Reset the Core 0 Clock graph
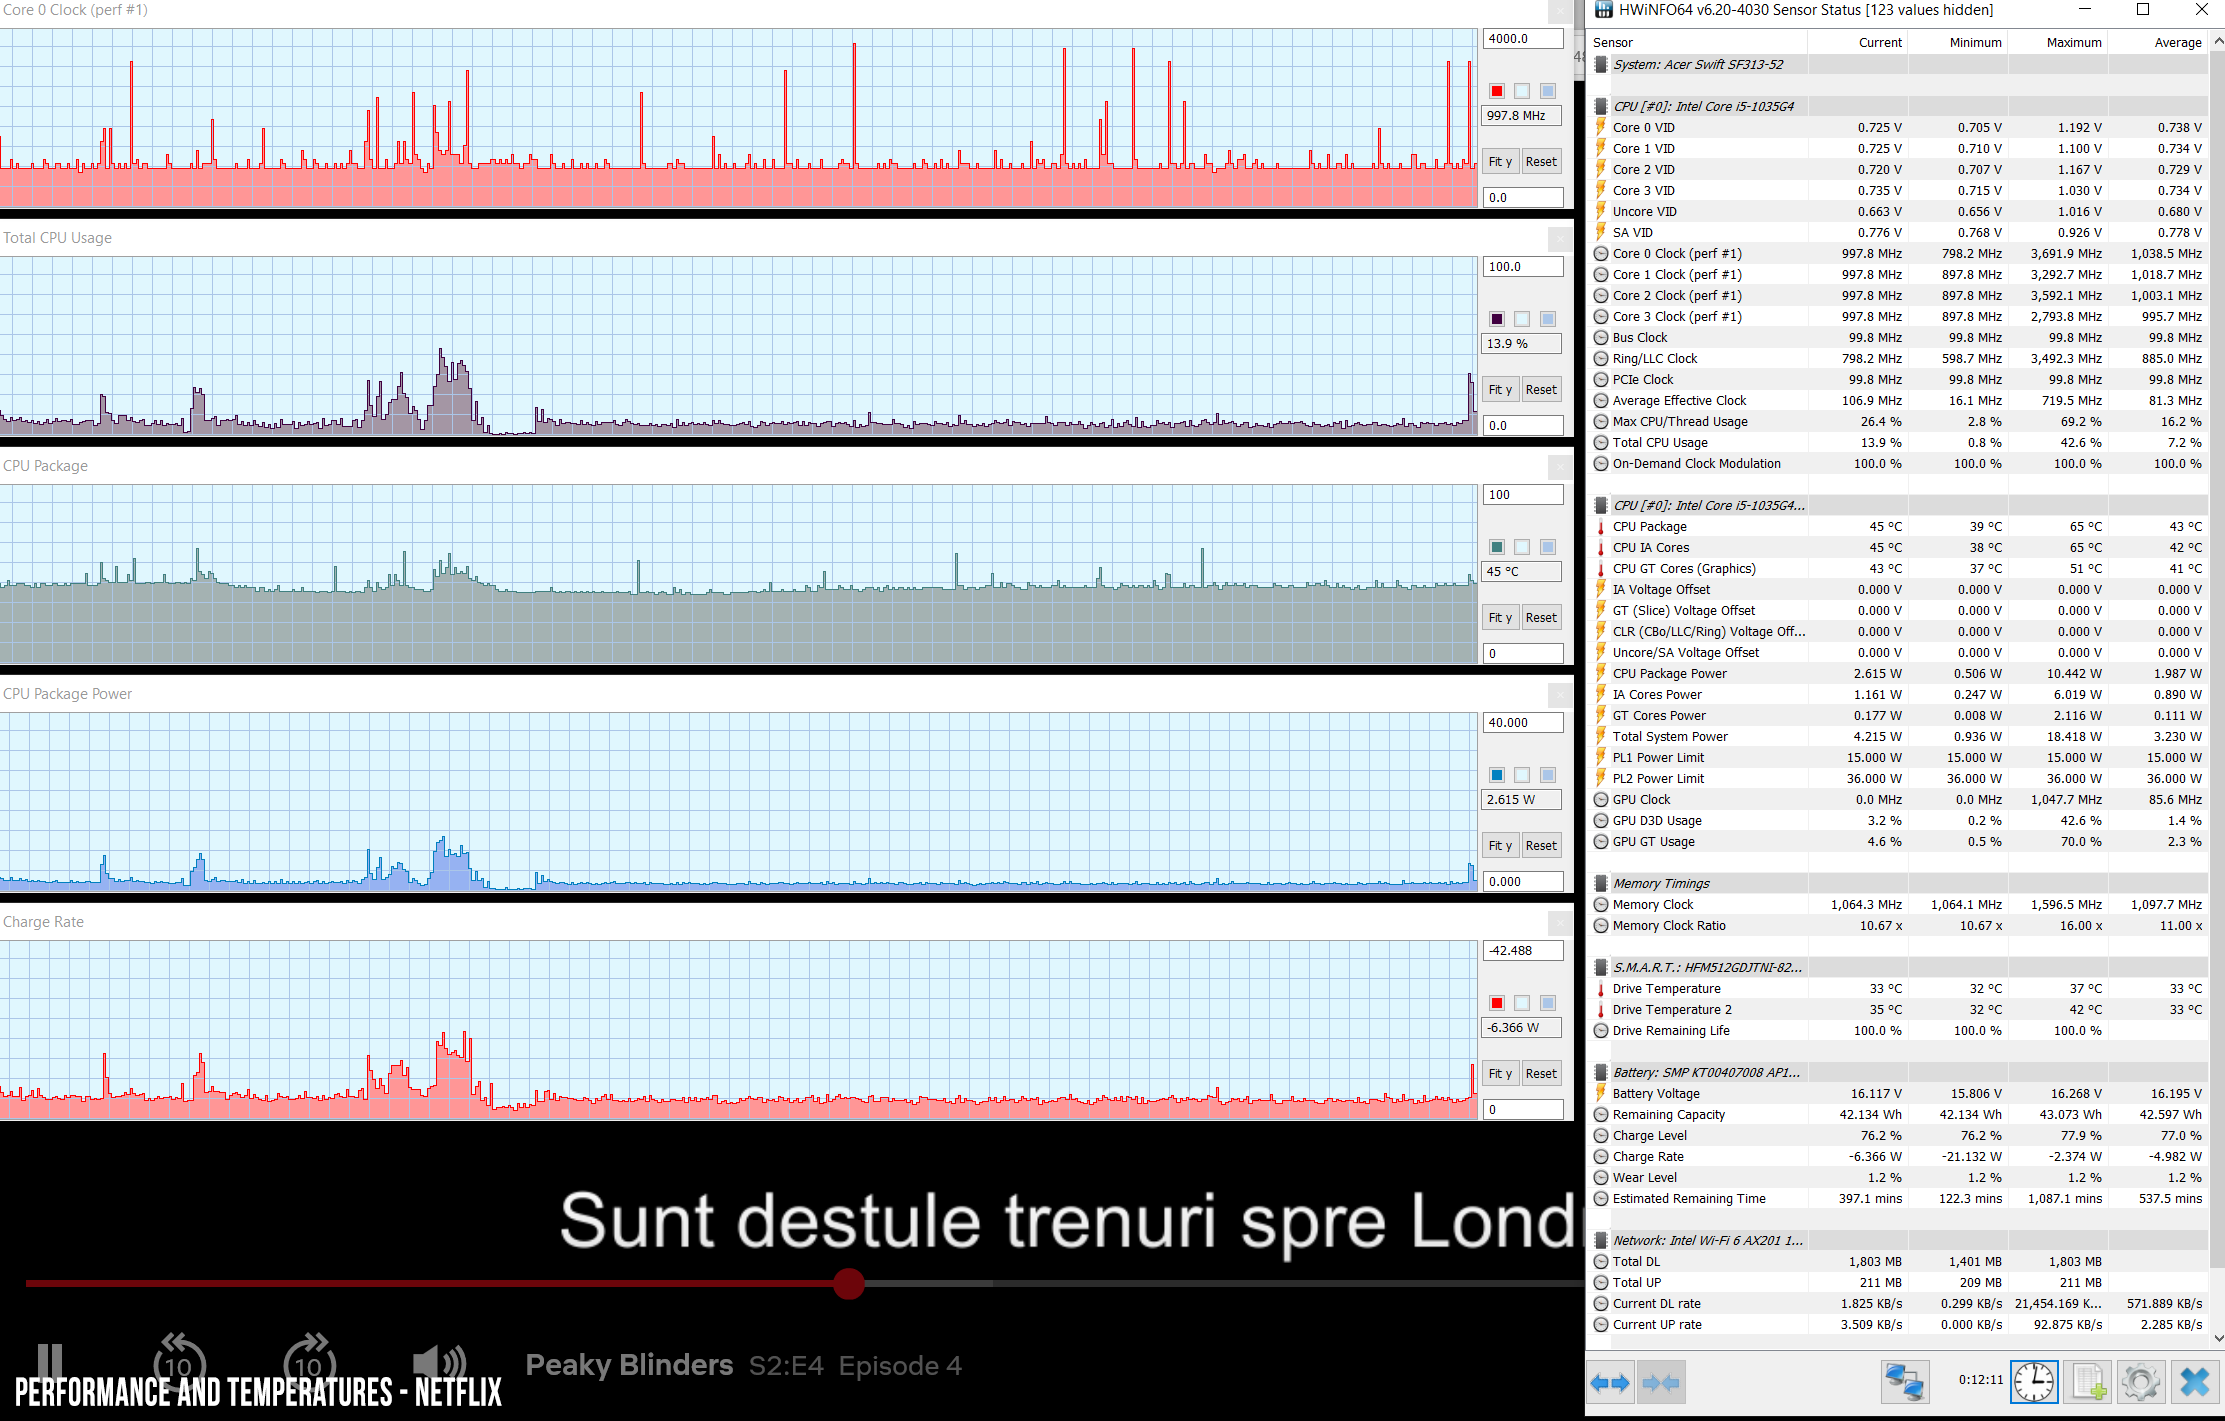The height and width of the screenshot is (1421, 2225). pyautogui.click(x=1541, y=162)
